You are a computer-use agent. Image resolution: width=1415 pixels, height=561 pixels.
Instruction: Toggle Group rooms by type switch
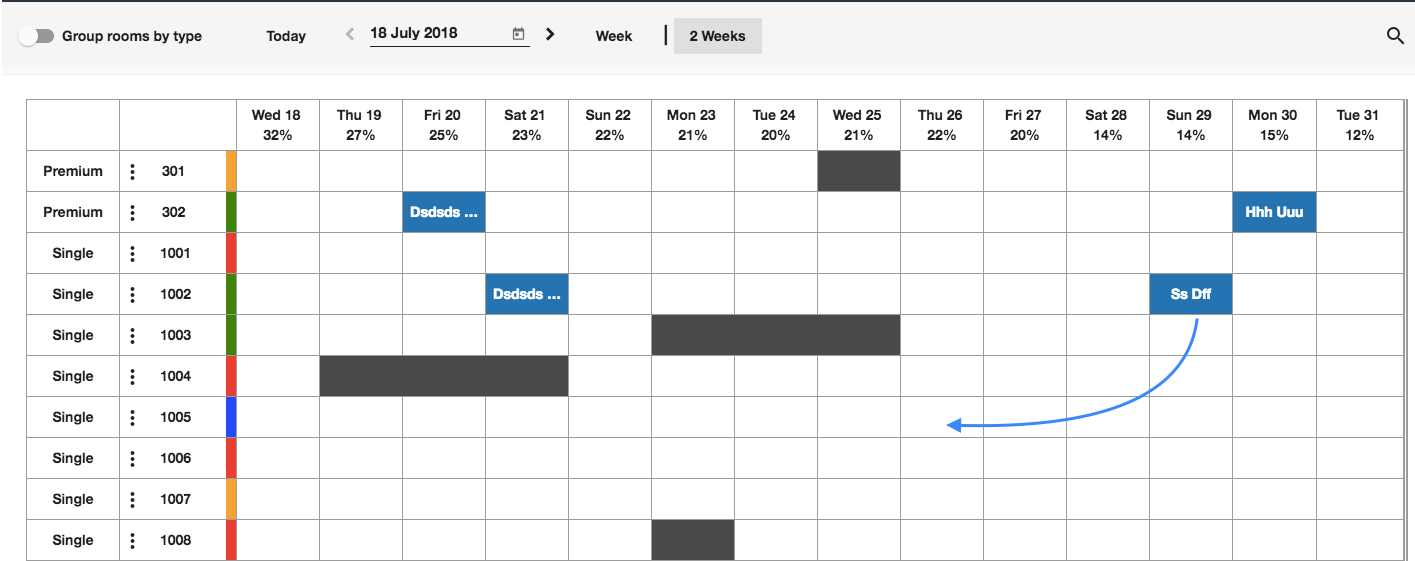(36, 36)
